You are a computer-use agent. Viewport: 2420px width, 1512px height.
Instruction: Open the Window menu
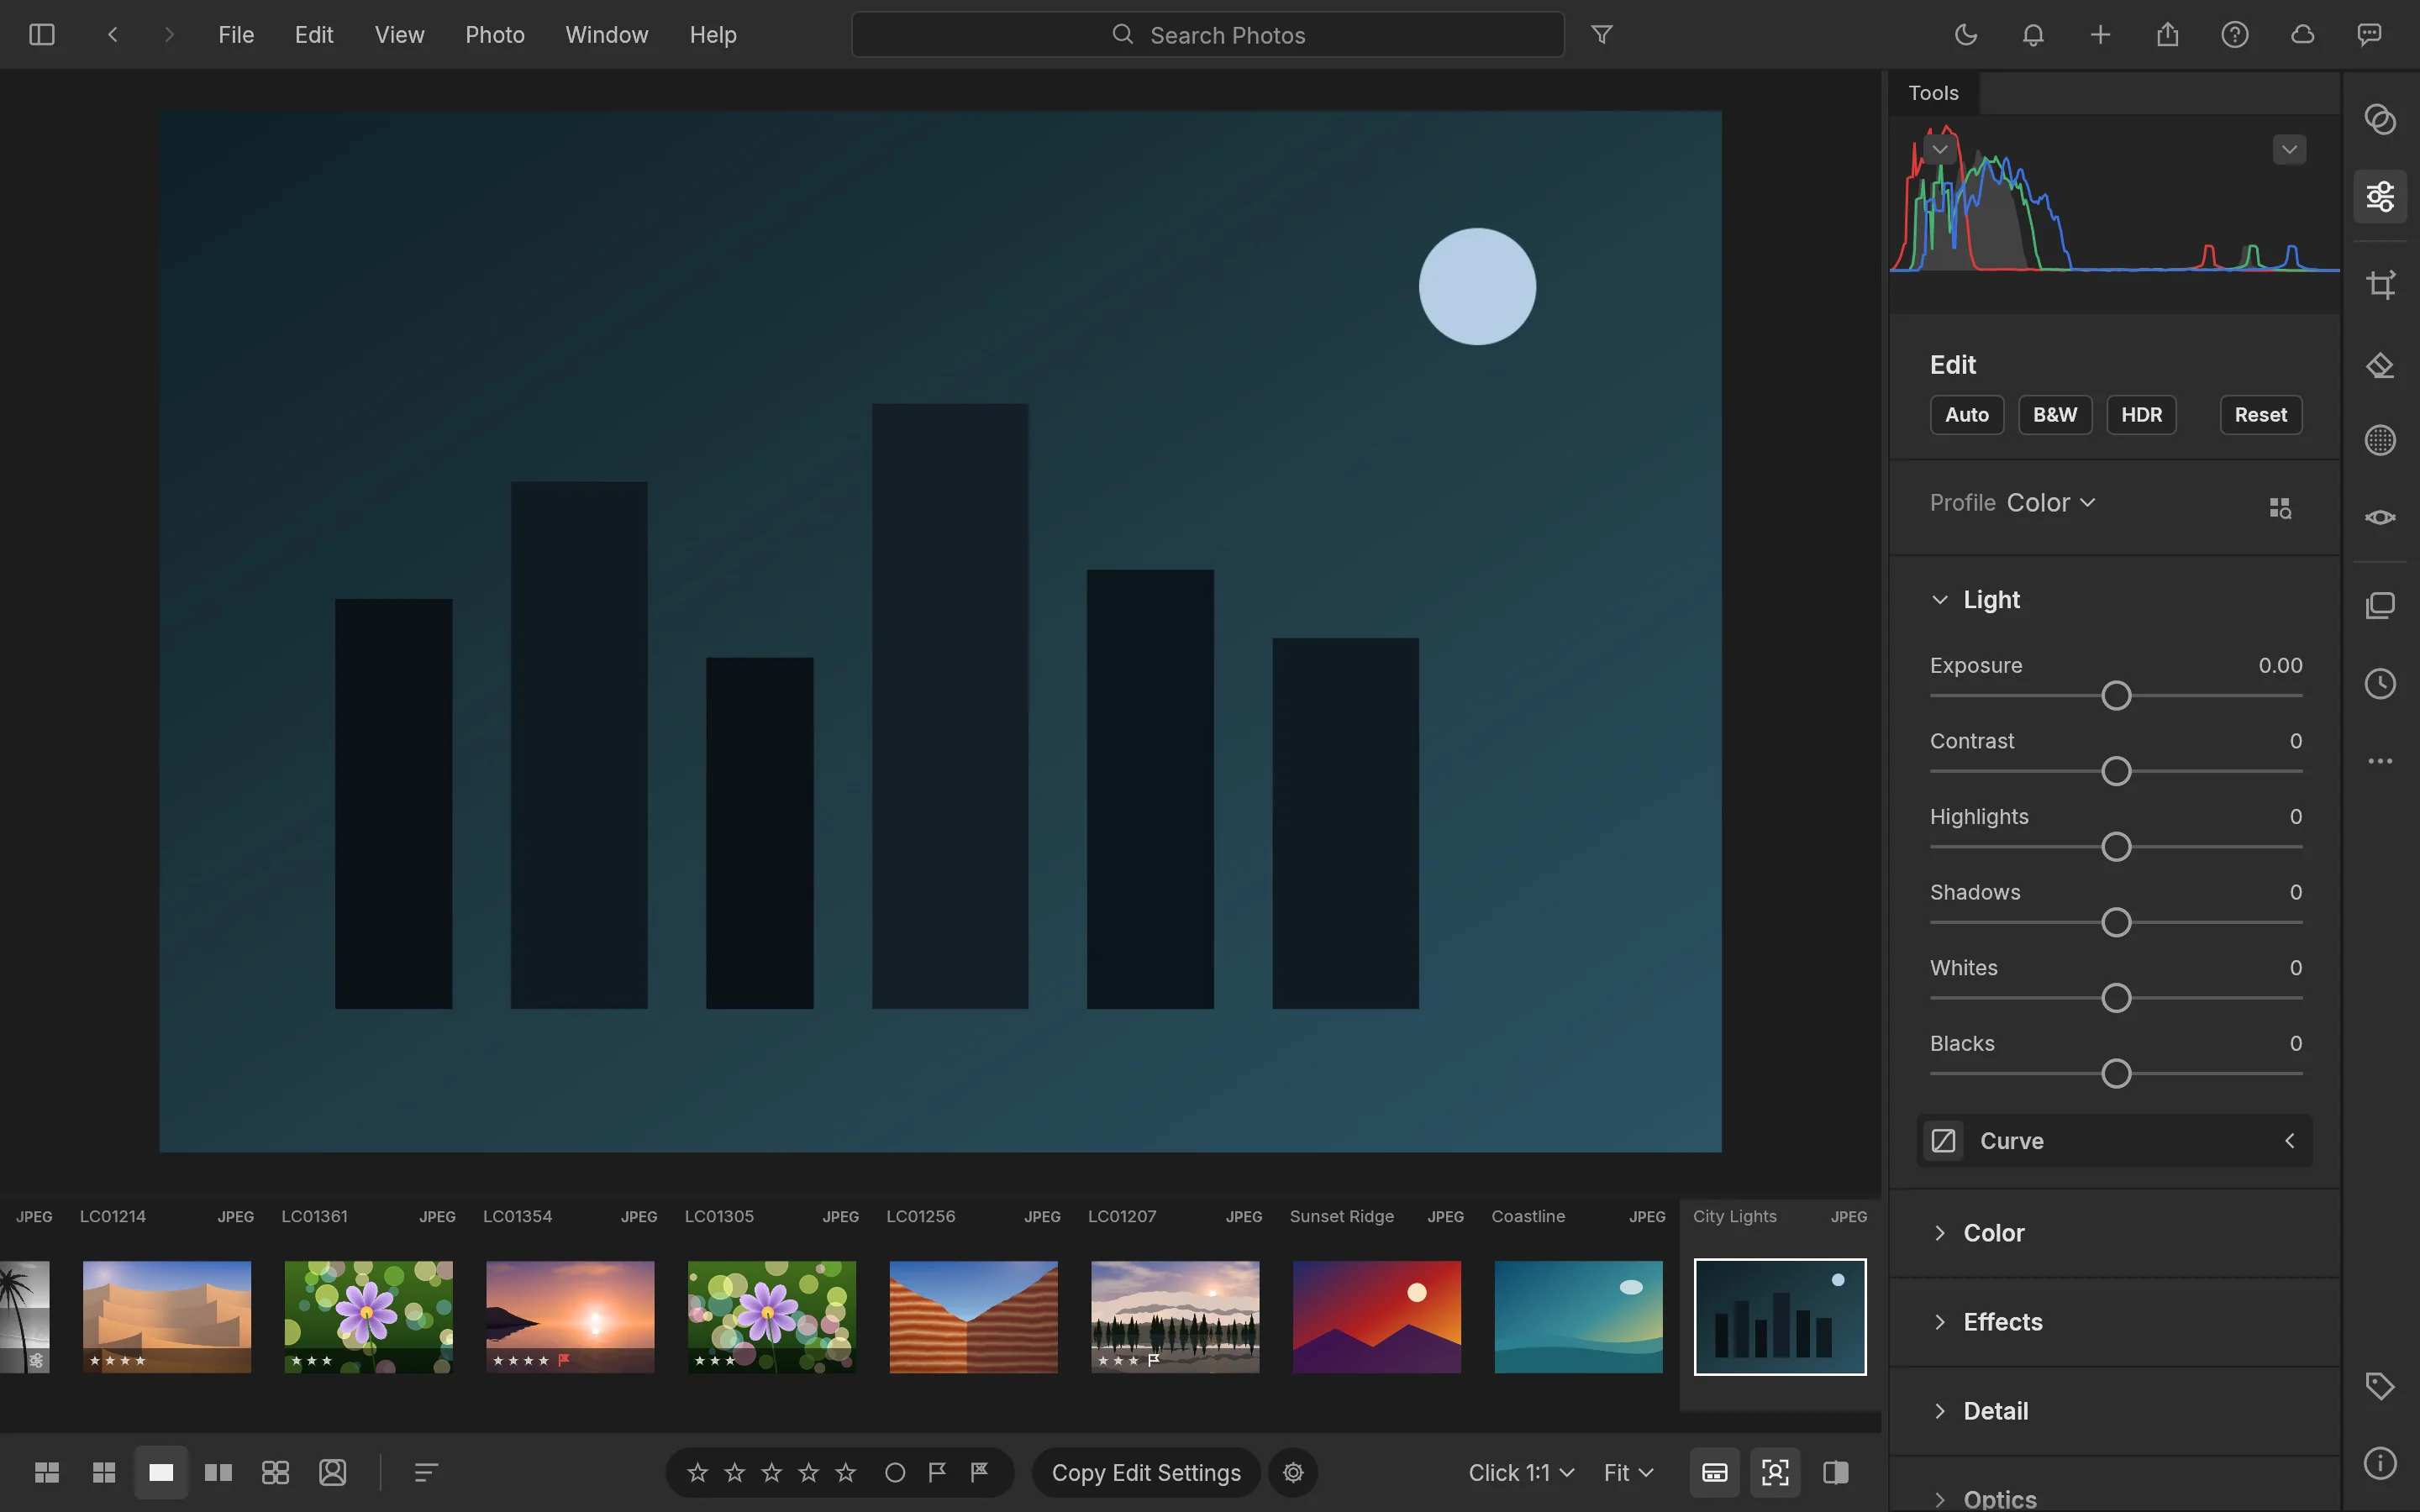click(606, 35)
